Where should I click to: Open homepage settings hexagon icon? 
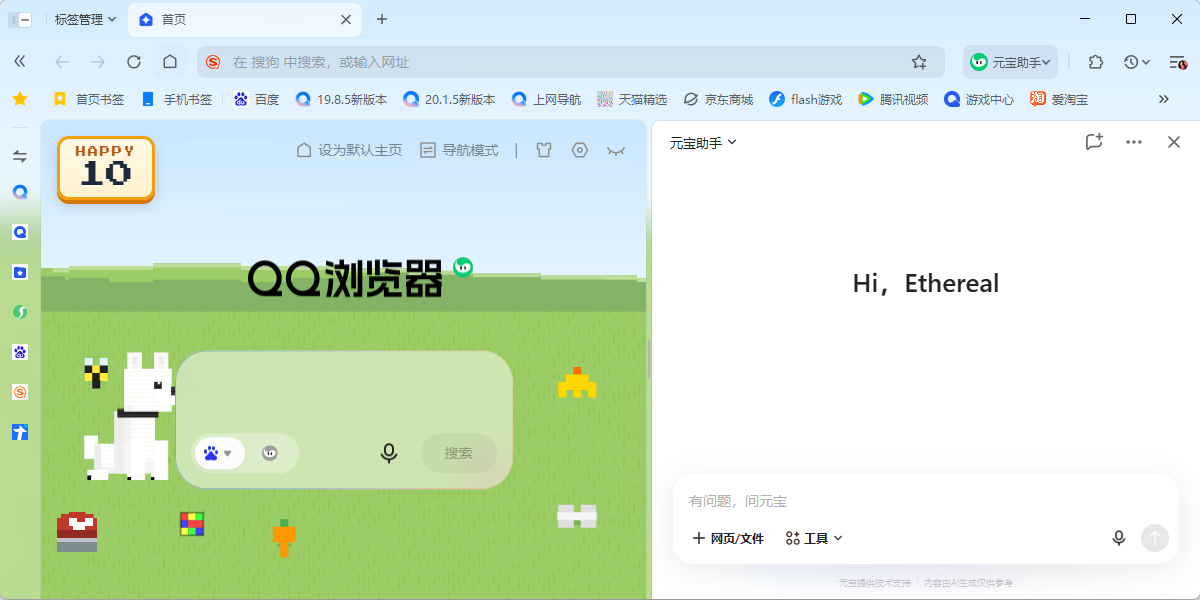(580, 150)
